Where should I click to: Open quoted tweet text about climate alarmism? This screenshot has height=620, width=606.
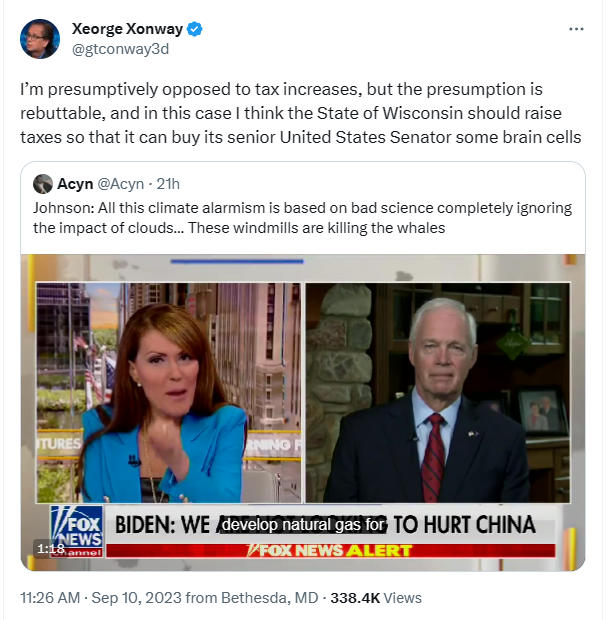pyautogui.click(x=302, y=218)
